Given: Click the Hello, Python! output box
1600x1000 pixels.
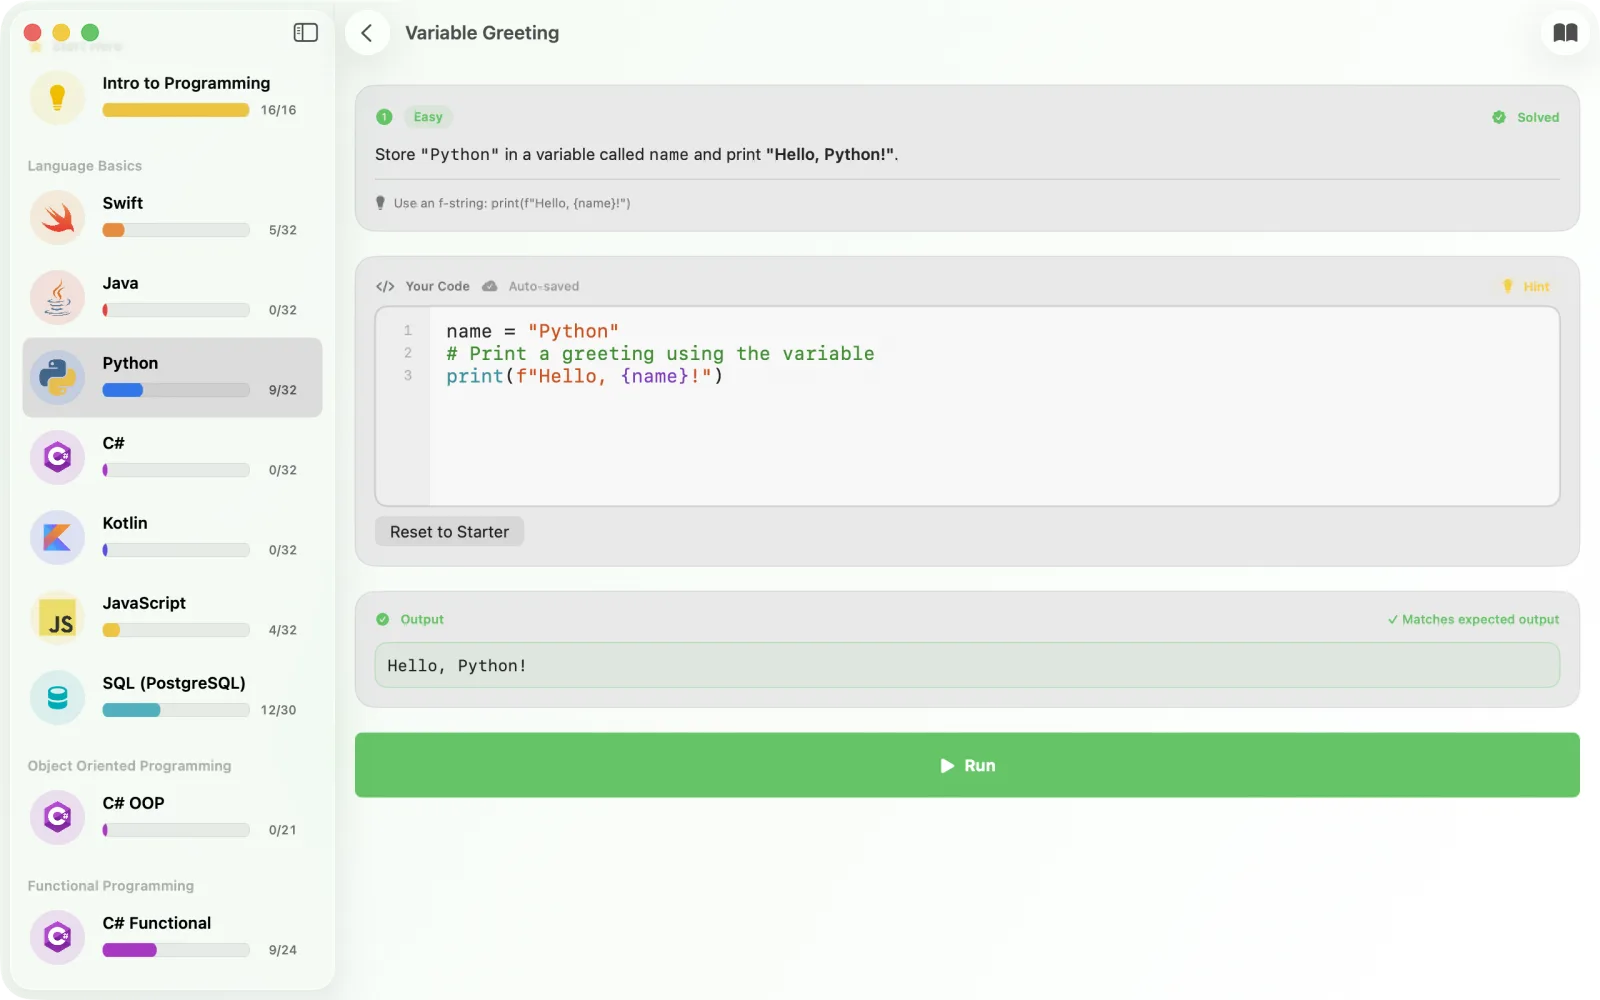Looking at the screenshot, I should tap(967, 665).
